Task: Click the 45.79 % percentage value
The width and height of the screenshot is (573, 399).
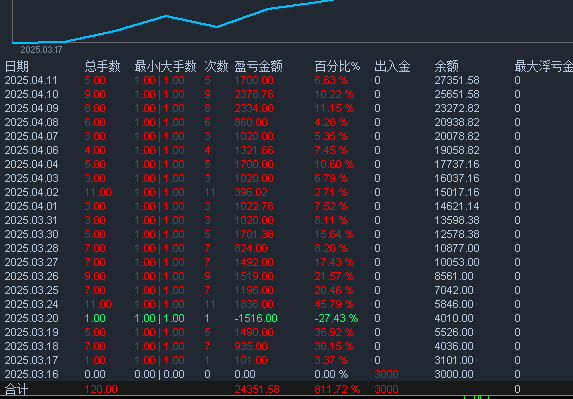Action: pyautogui.click(x=334, y=304)
